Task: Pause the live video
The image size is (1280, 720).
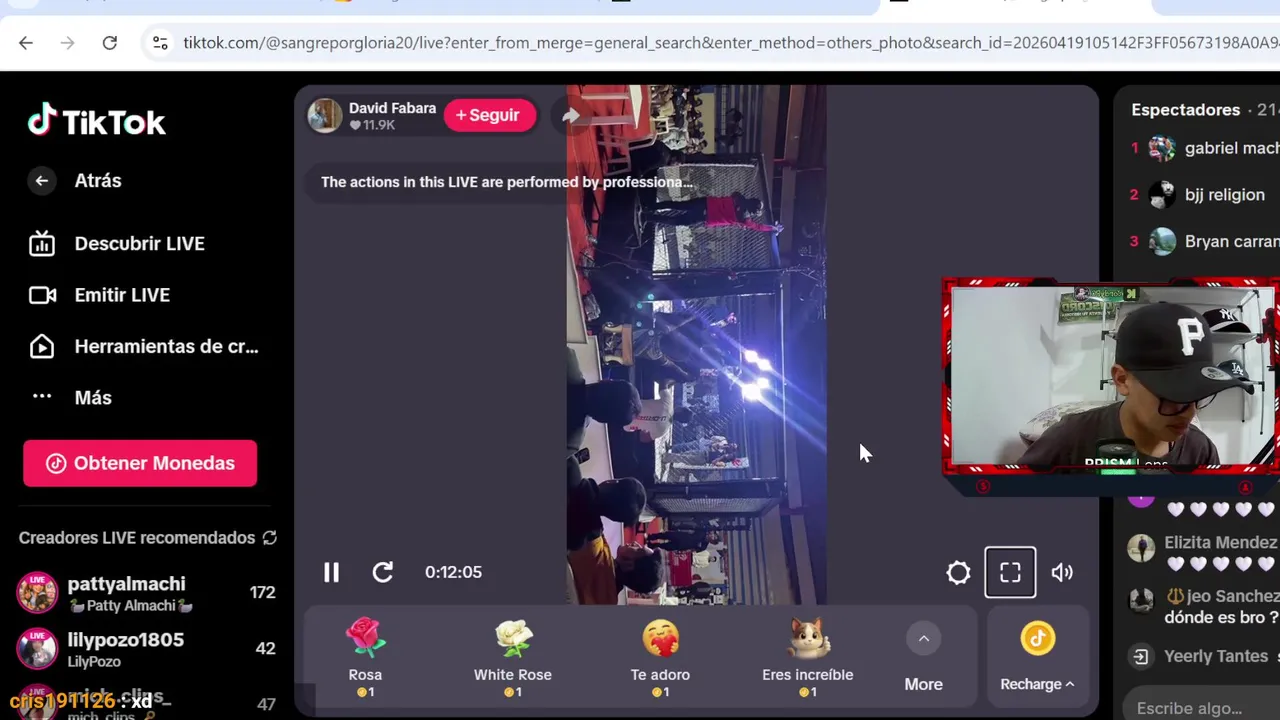Action: [x=331, y=572]
